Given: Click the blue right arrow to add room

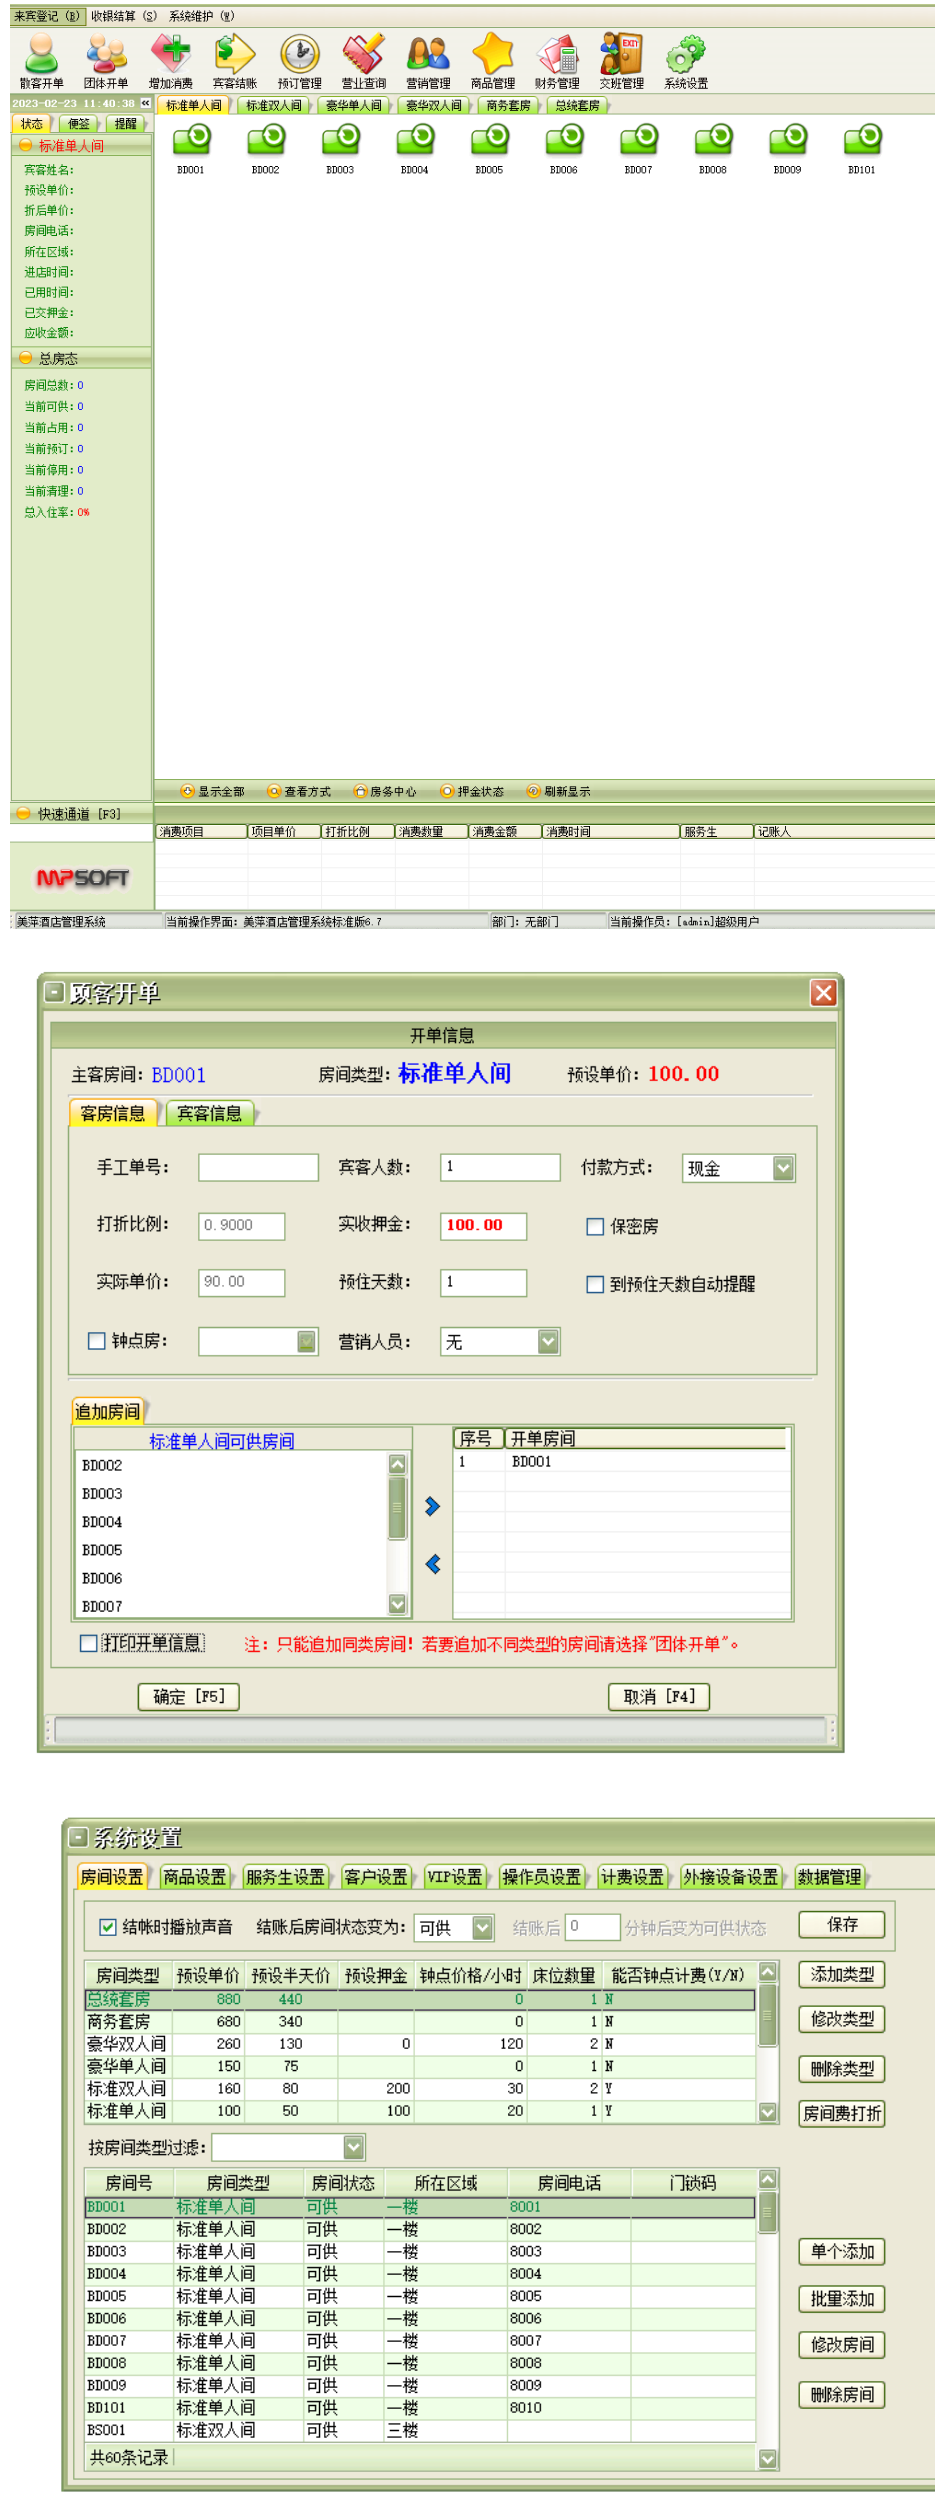Looking at the screenshot, I should click(432, 1506).
